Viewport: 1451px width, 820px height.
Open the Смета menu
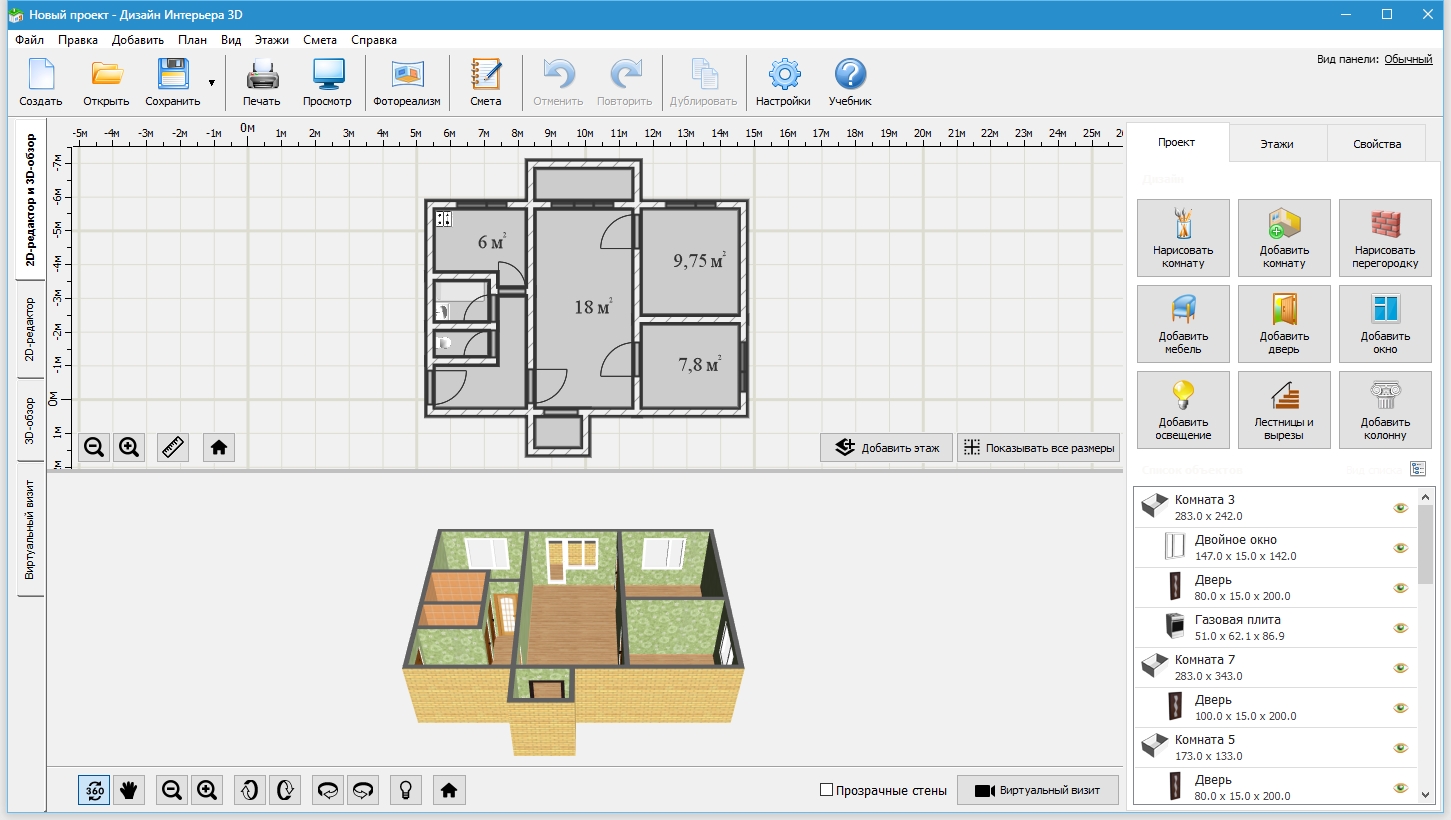(x=320, y=40)
